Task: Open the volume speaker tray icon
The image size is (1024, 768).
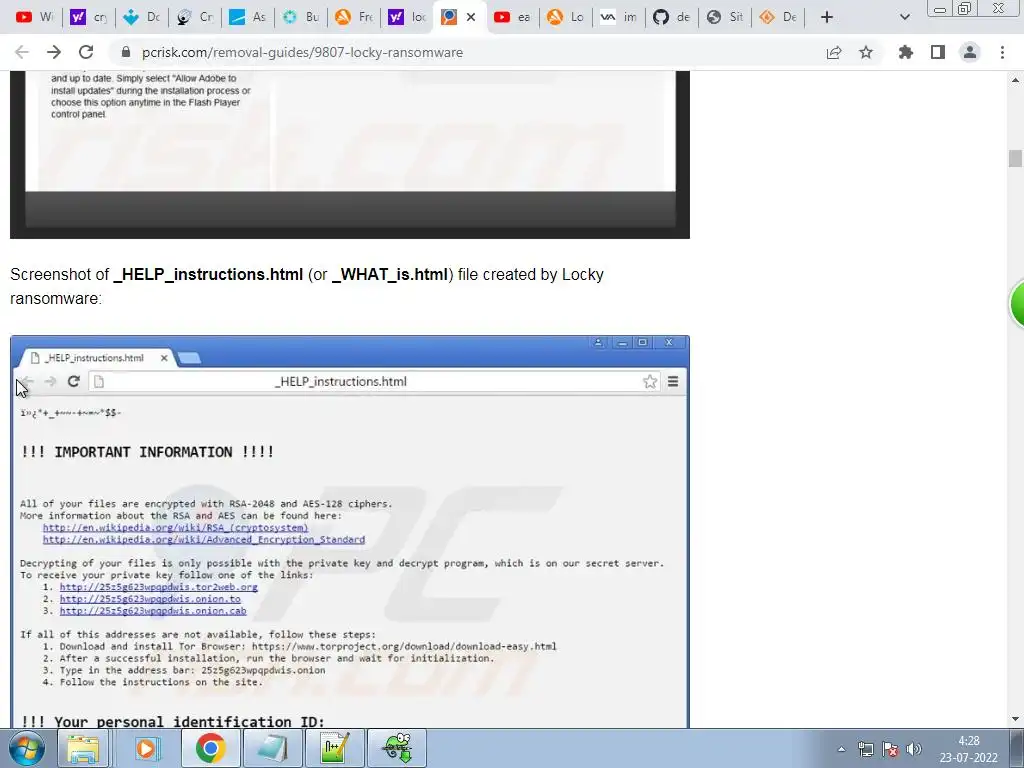Action: click(914, 749)
